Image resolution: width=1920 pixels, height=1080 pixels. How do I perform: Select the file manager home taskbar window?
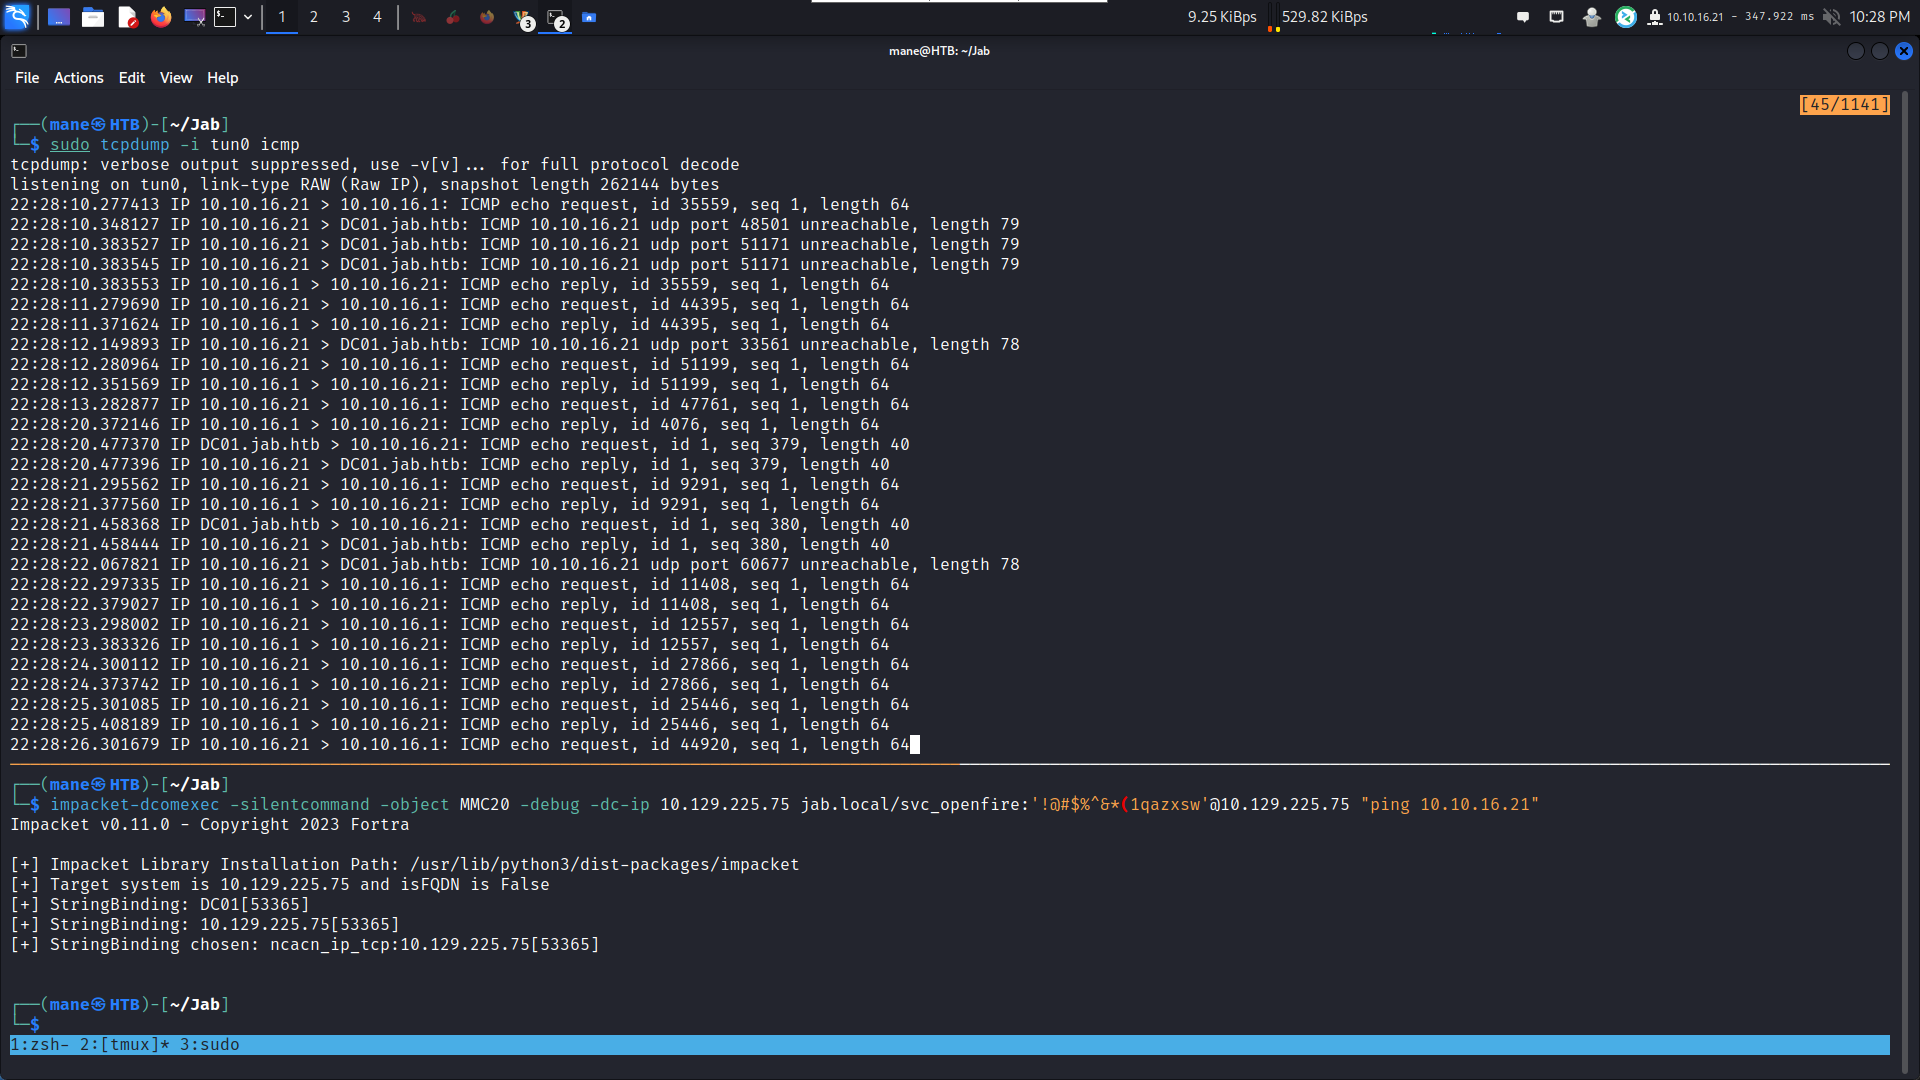[590, 17]
